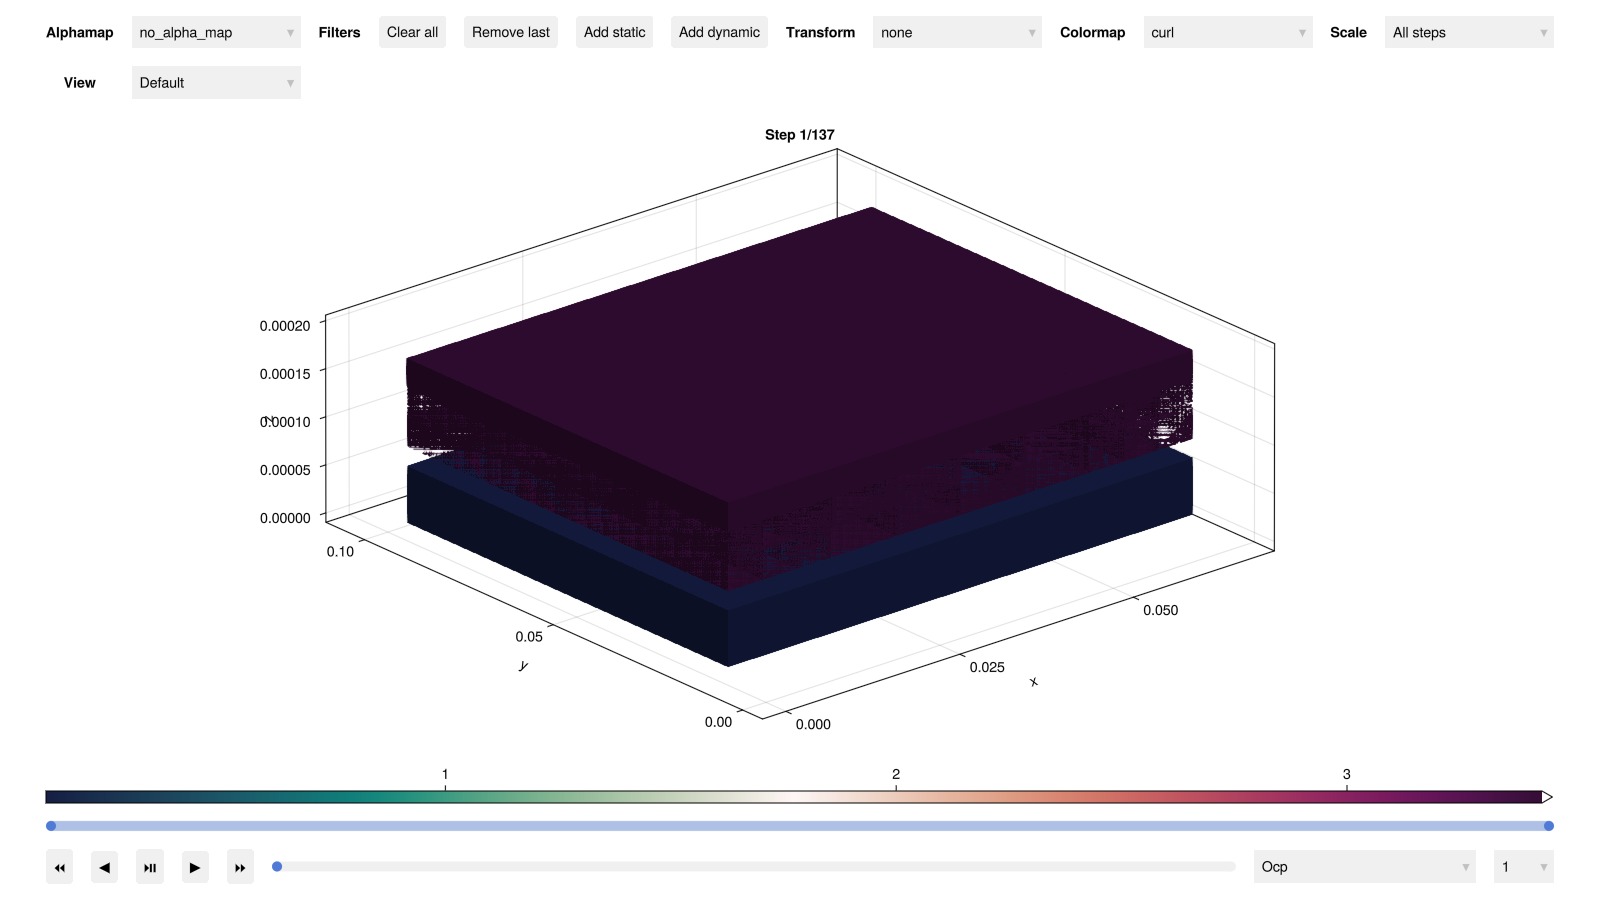Click the Clear all filters button
1600x900 pixels.
pos(412,32)
